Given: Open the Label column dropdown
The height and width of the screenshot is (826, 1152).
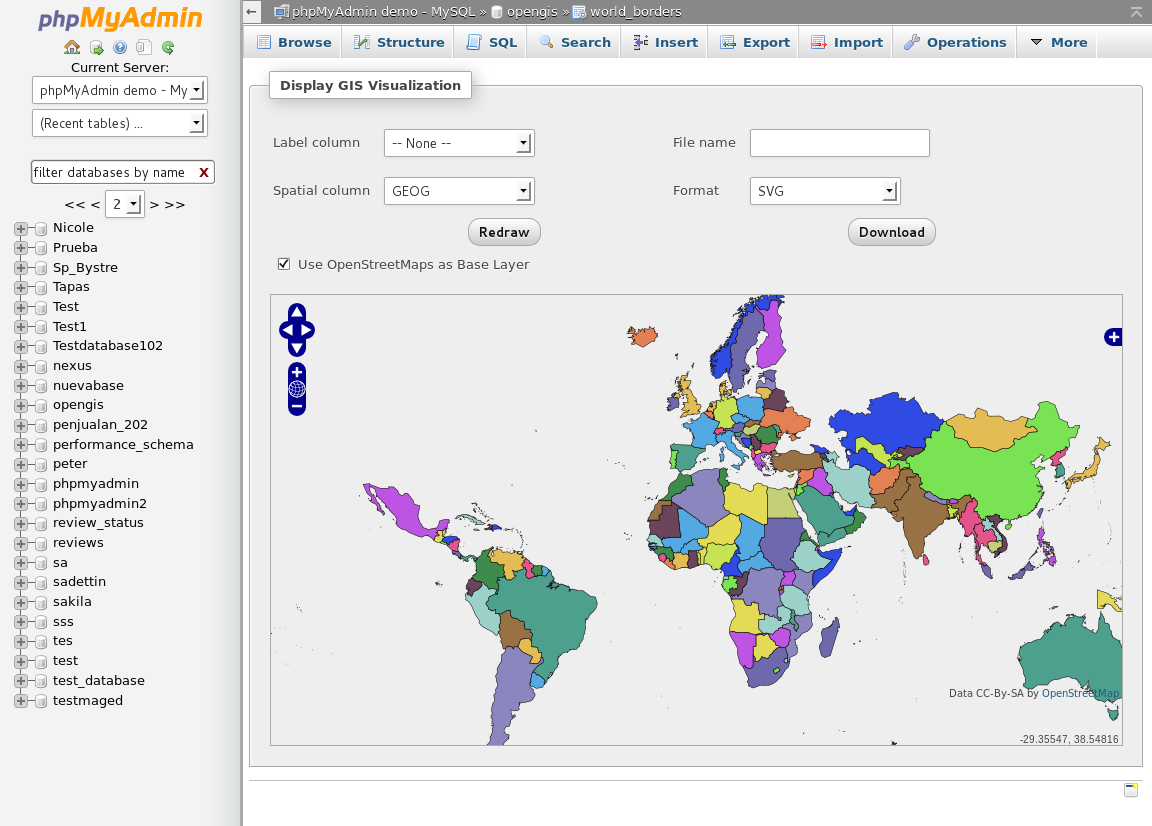Looking at the screenshot, I should point(459,143).
